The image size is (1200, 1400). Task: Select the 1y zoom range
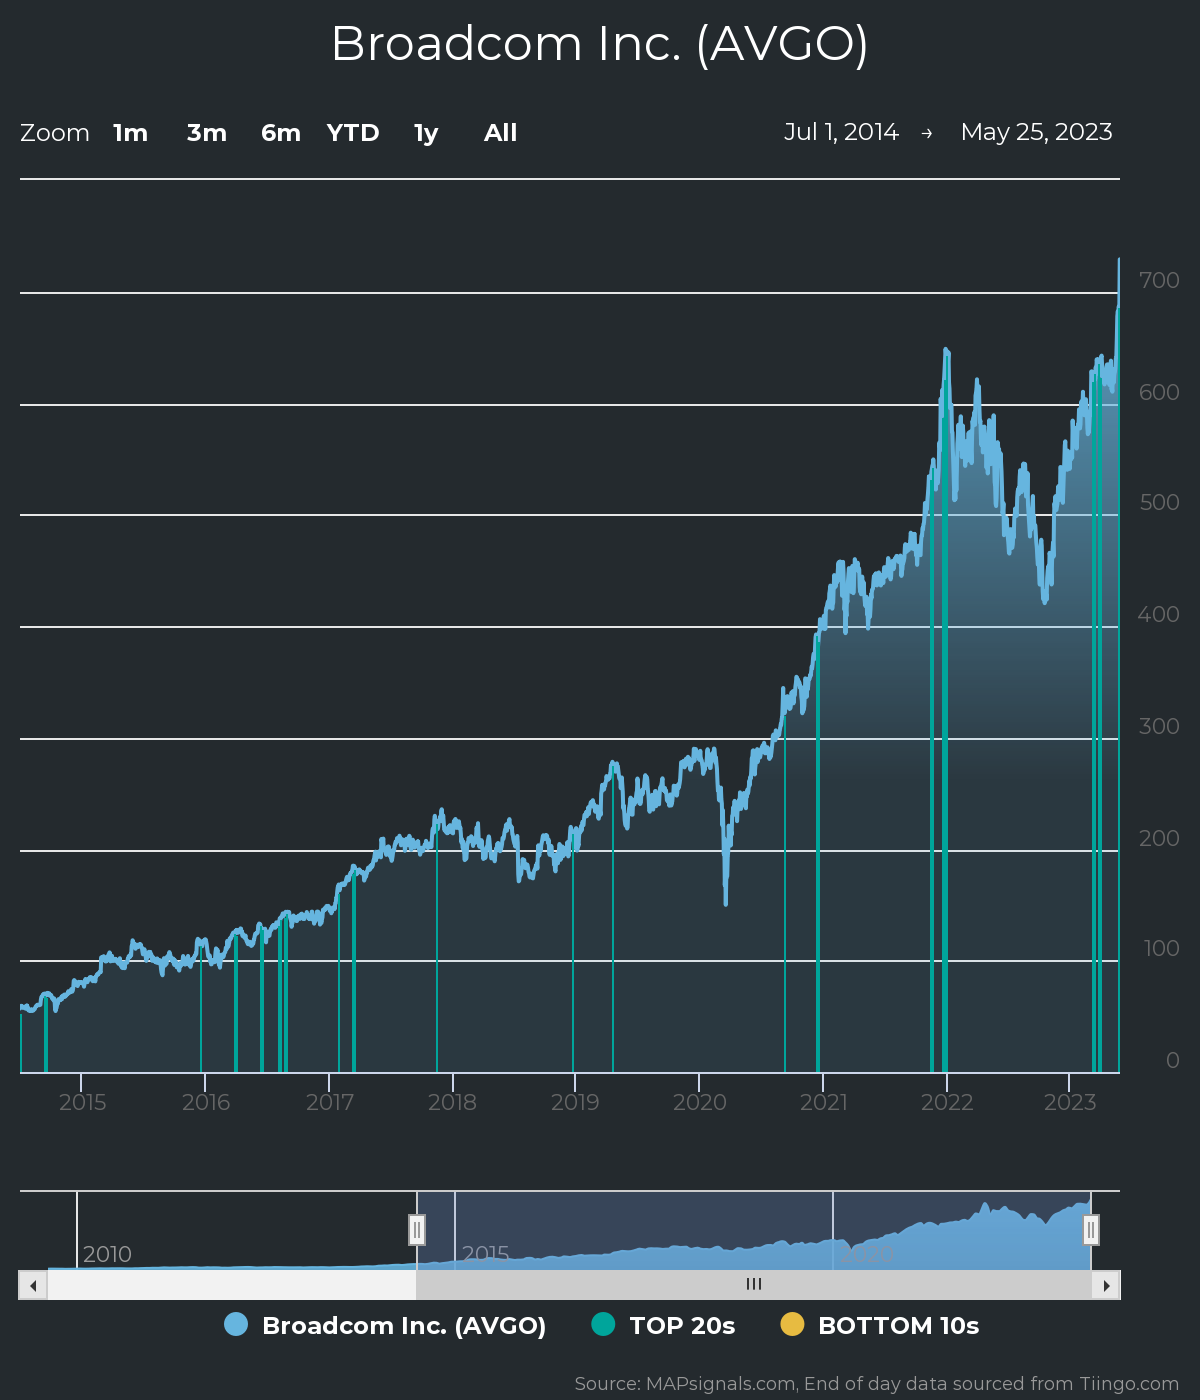point(426,133)
